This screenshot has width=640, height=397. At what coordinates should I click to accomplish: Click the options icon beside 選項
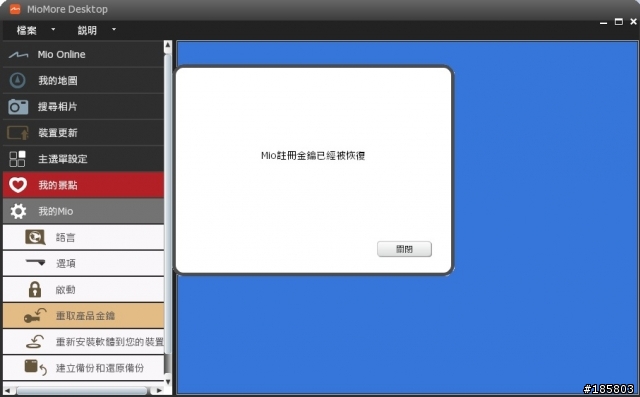click(x=36, y=262)
